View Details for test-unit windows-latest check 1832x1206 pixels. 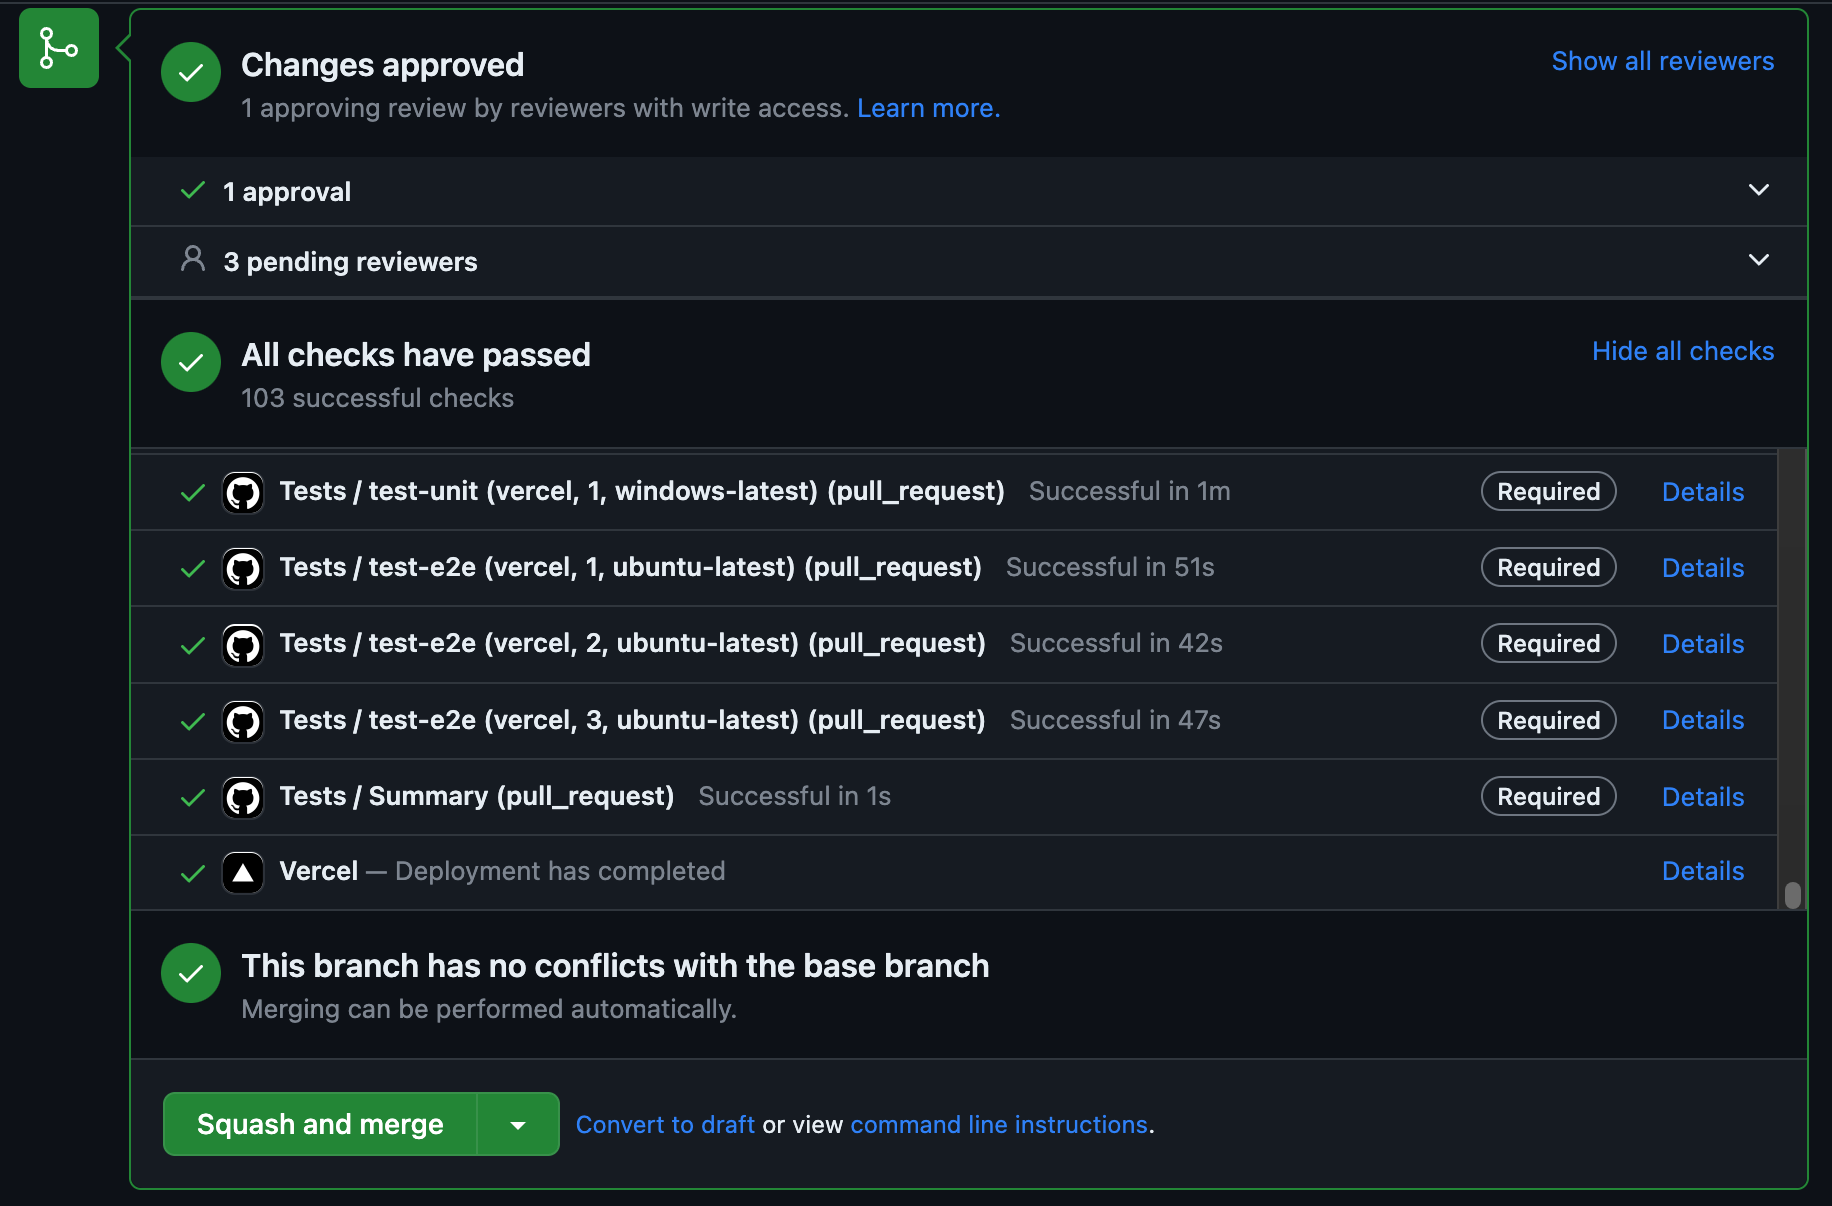pos(1702,491)
